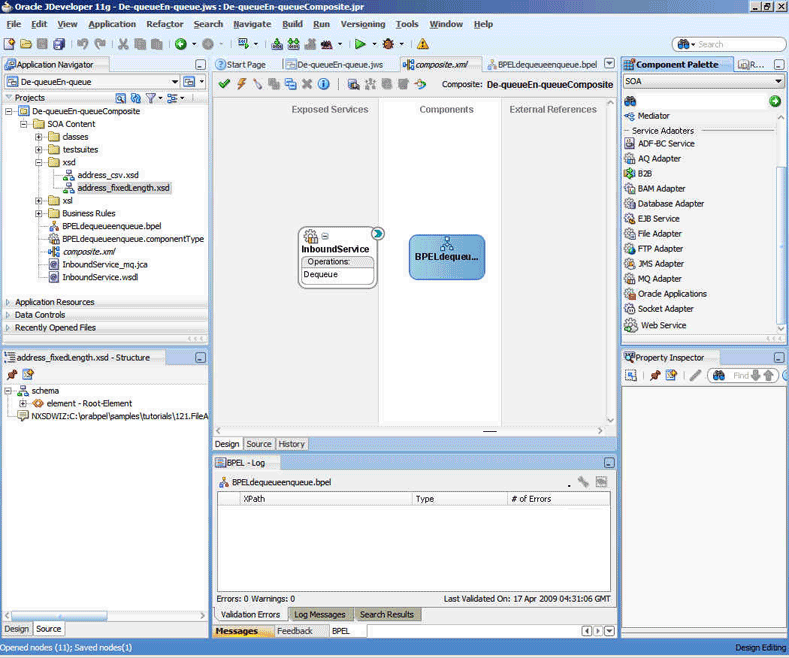Click the Cut scissors toolbar icon
Screen dimensions: 789x658
click(x=123, y=44)
